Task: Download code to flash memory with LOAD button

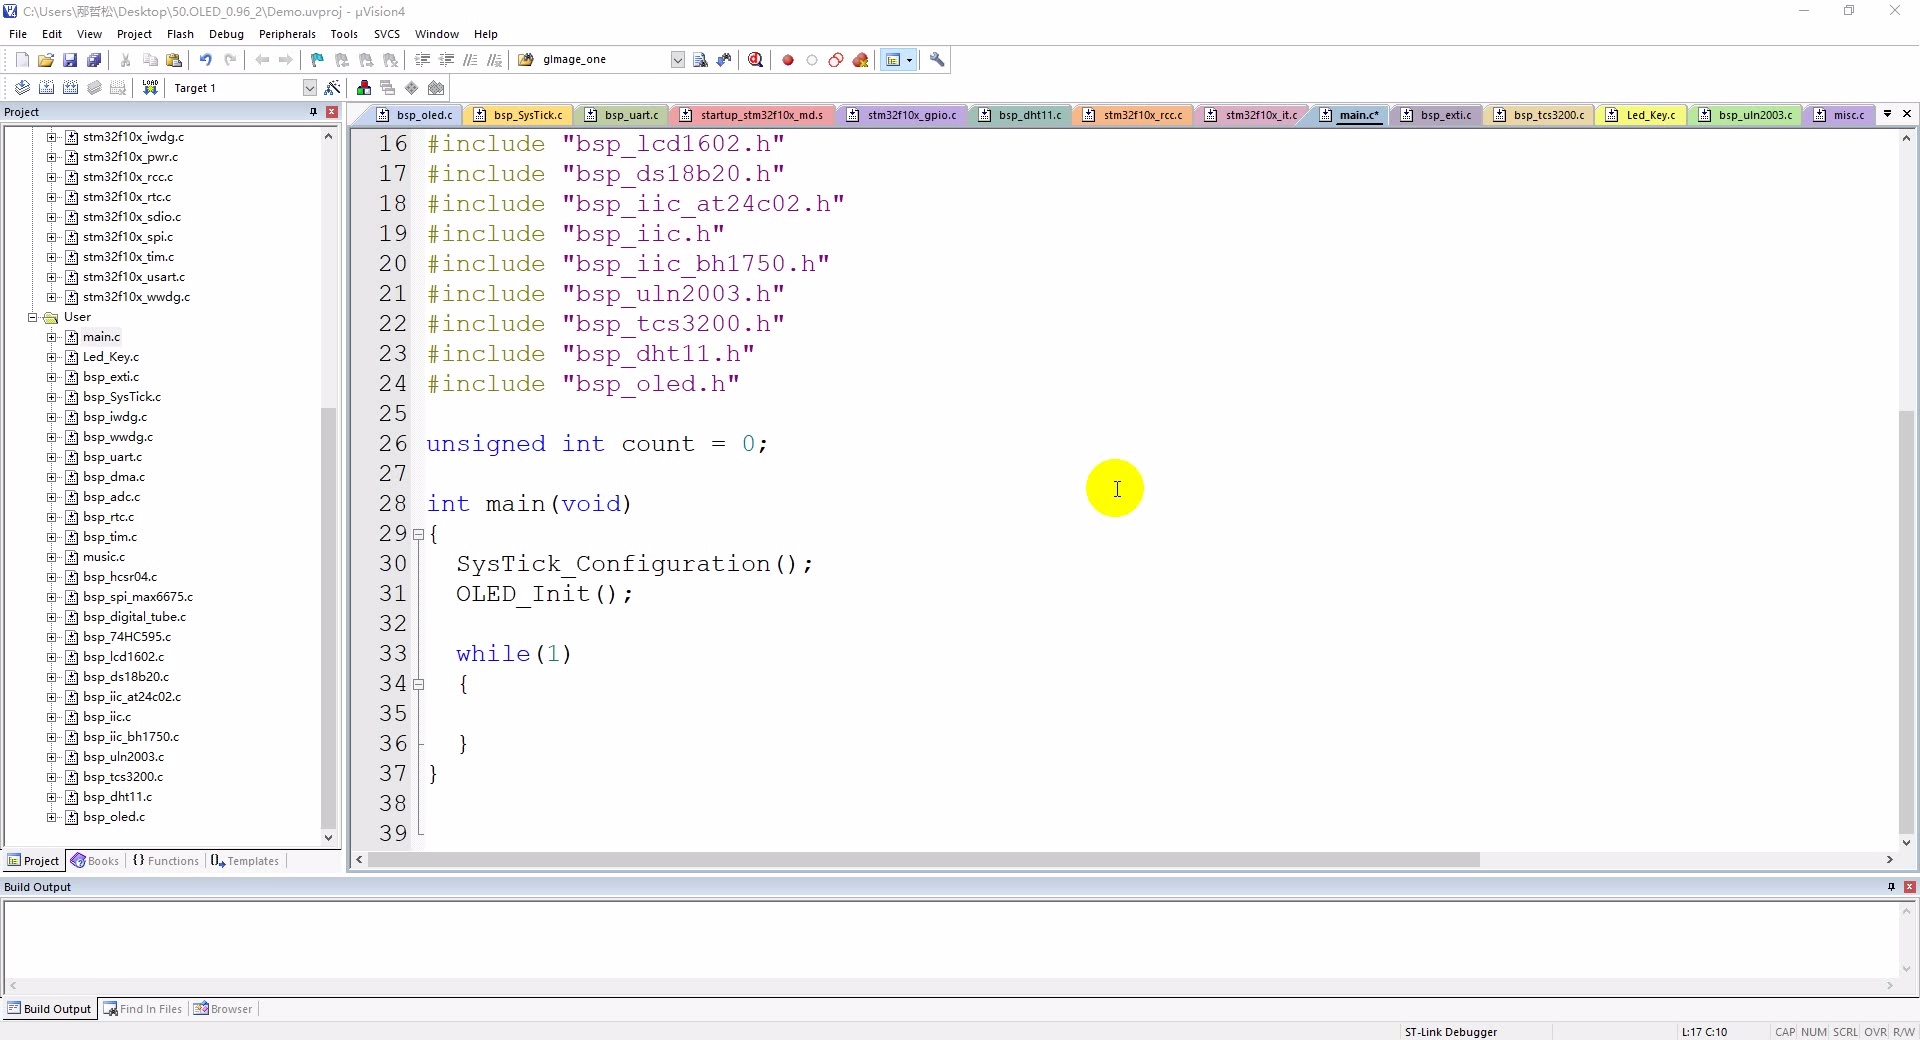Action: coord(150,87)
